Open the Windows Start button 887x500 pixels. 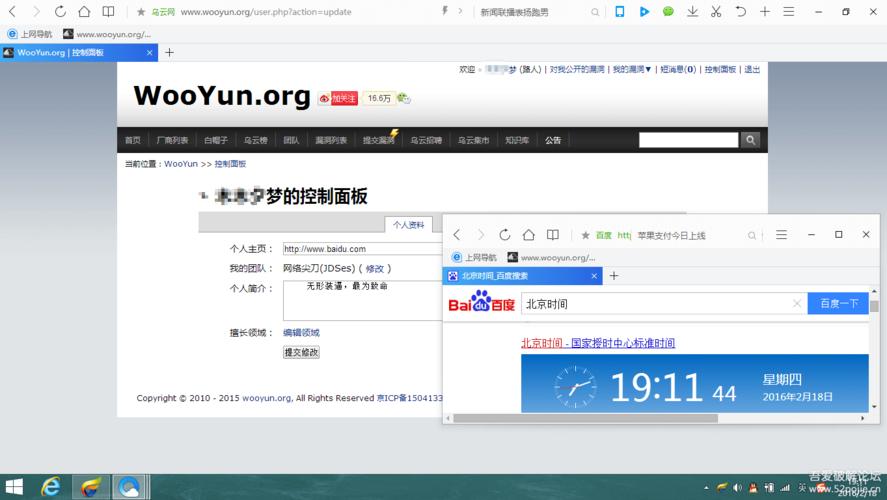[14, 487]
